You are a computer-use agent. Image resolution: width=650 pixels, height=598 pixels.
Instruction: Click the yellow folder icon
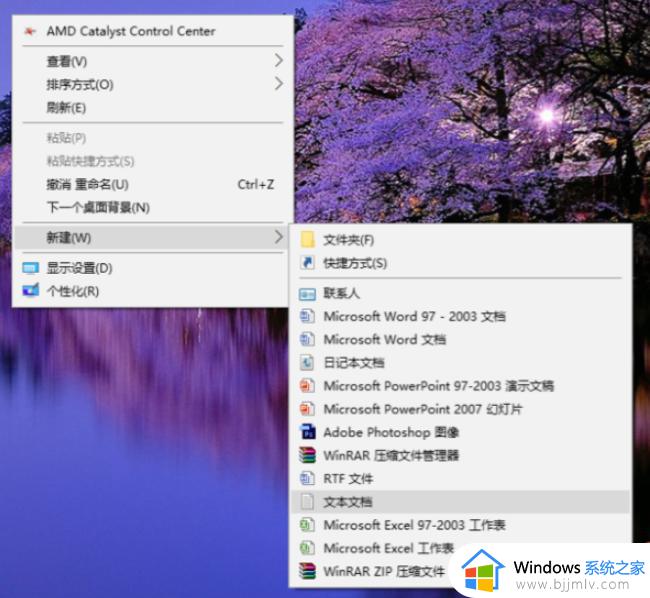(307, 240)
